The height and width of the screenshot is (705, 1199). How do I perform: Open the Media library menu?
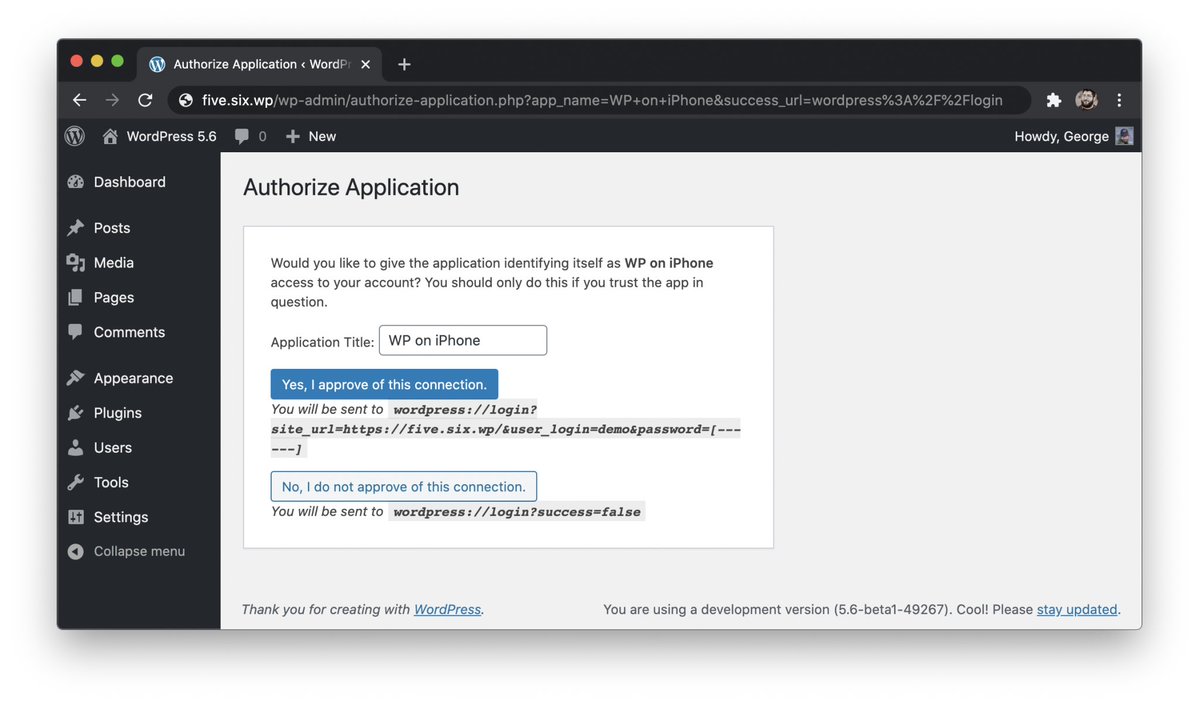(113, 262)
